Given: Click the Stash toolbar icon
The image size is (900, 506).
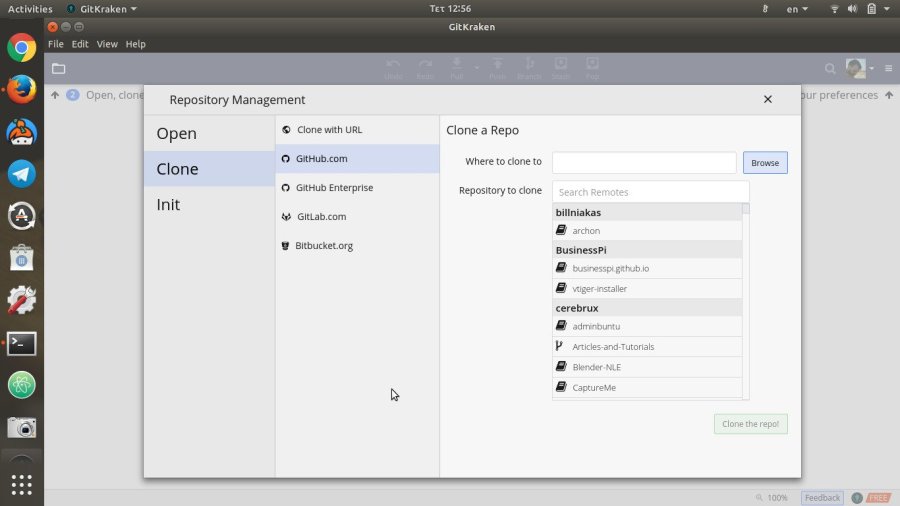Looking at the screenshot, I should tap(561, 68).
